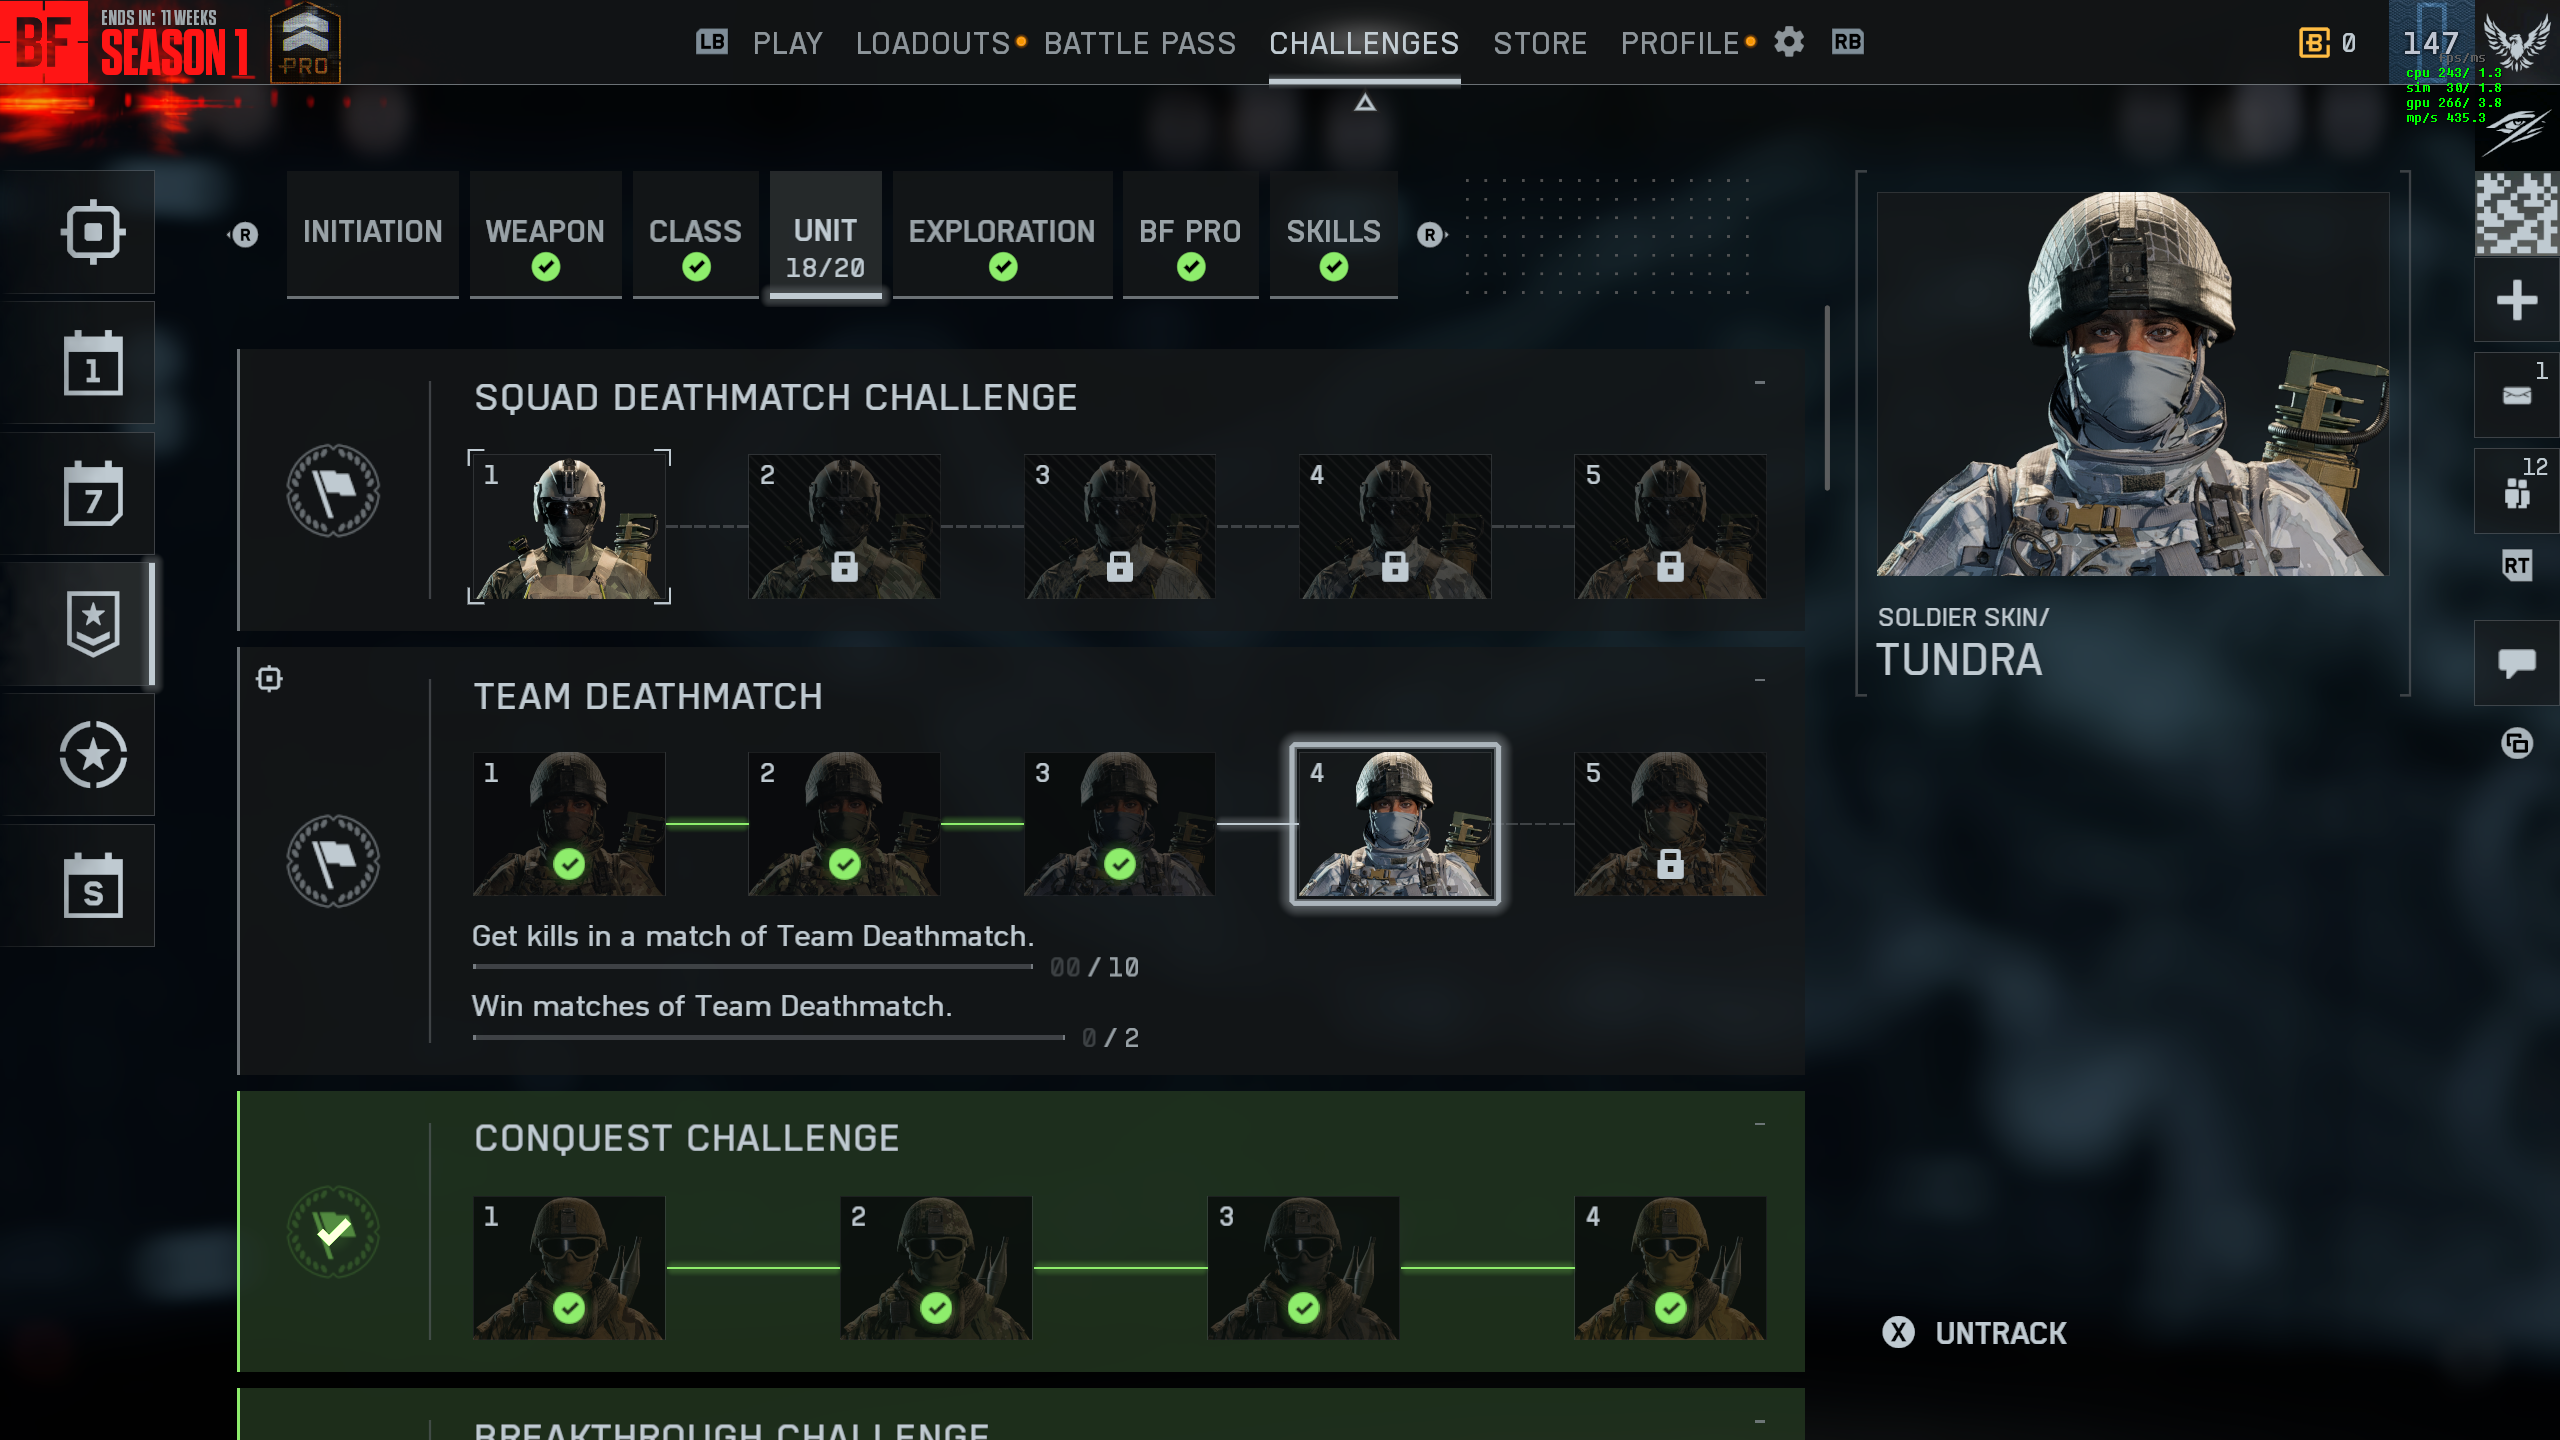The height and width of the screenshot is (1440, 2560).
Task: Open the Exploration challenges tab
Action: tap(1002, 236)
